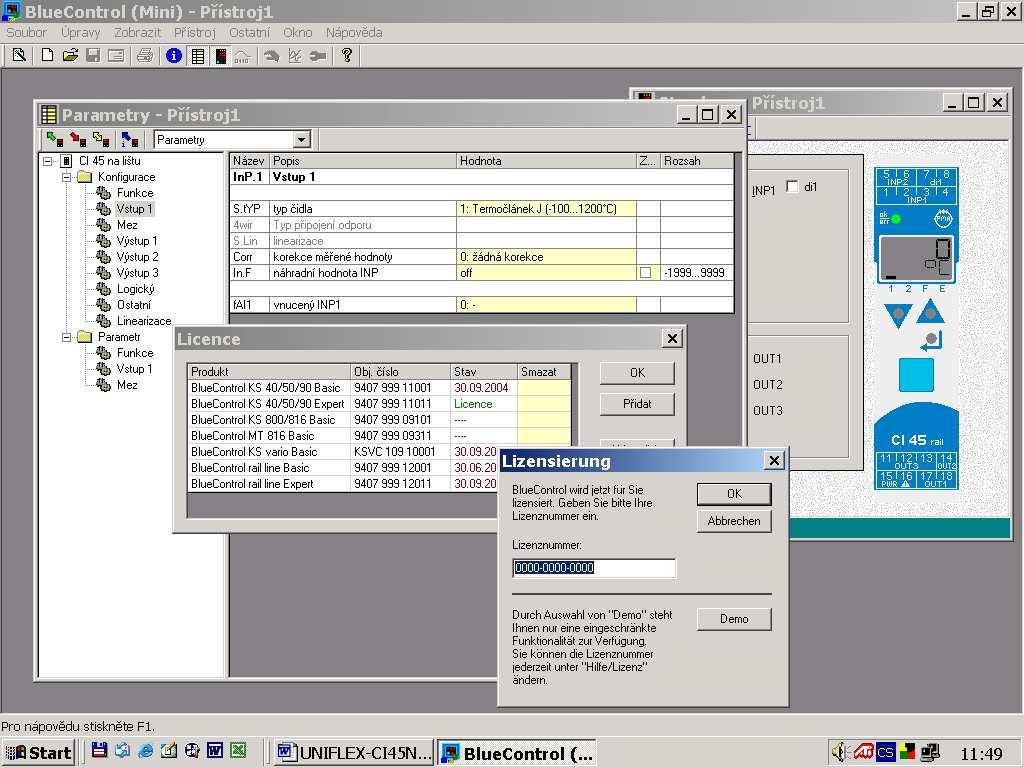Select Výstup 3 in the tree
The image size is (1024, 768).
click(137, 273)
